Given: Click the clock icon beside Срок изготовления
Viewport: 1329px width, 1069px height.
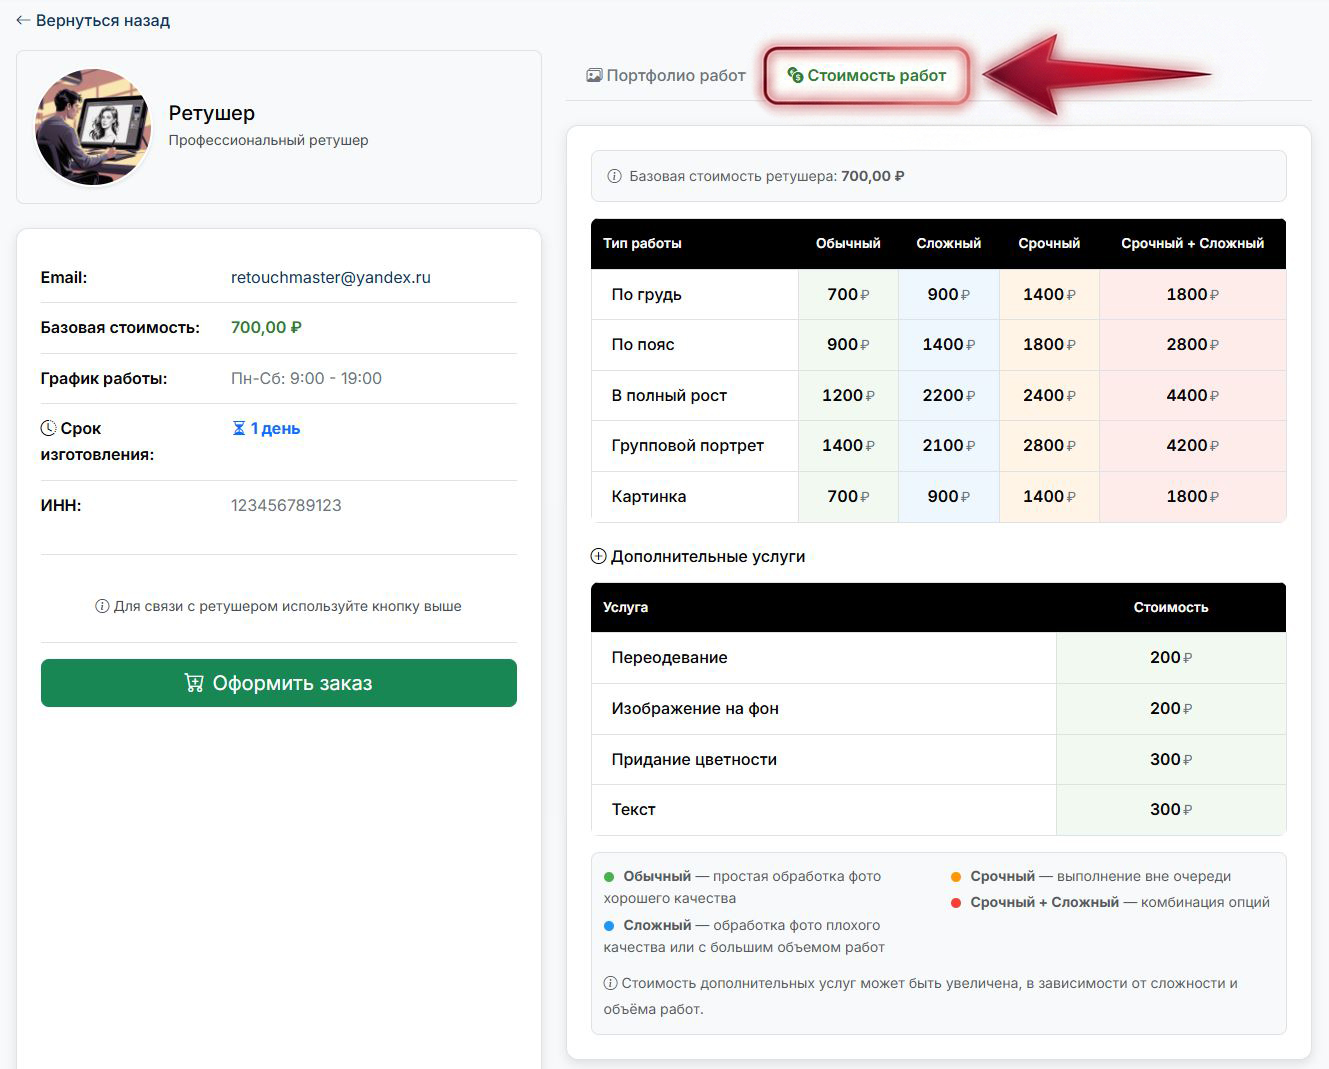Looking at the screenshot, I should click(x=48, y=428).
